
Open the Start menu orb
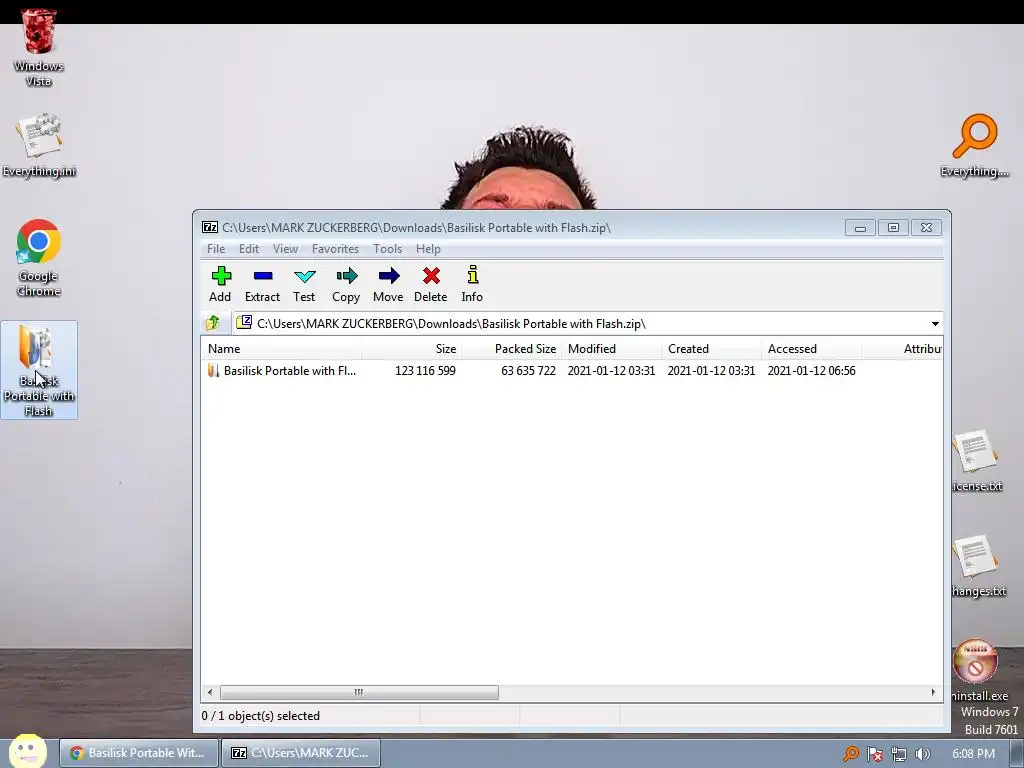click(x=27, y=751)
